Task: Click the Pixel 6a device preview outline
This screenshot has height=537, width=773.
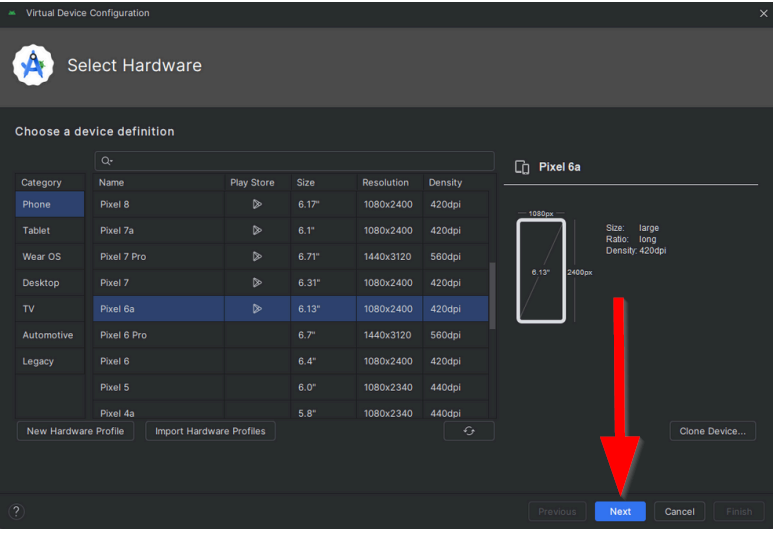Action: [x=541, y=271]
